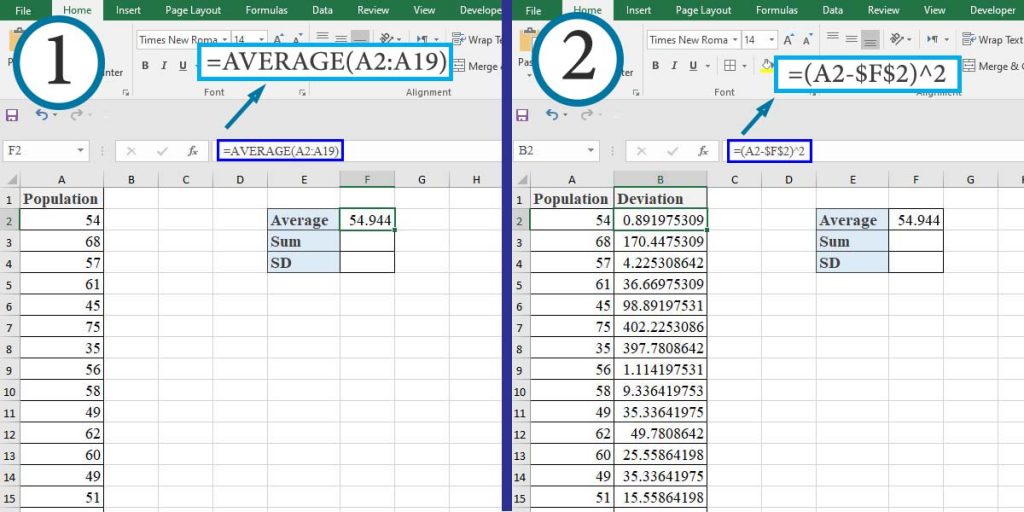Image resolution: width=1024 pixels, height=512 pixels.
Task: Open Undo history dropdown in right window
Action: pos(566,115)
